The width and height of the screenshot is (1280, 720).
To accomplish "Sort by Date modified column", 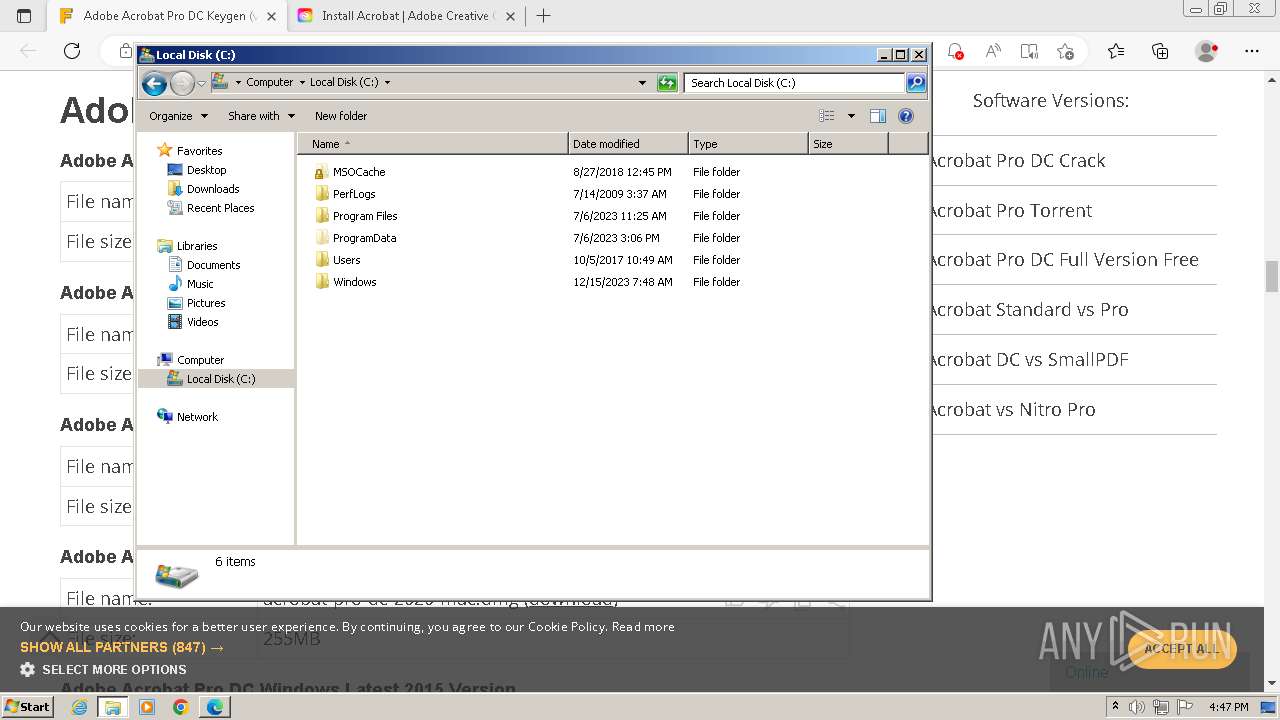I will tap(628, 144).
